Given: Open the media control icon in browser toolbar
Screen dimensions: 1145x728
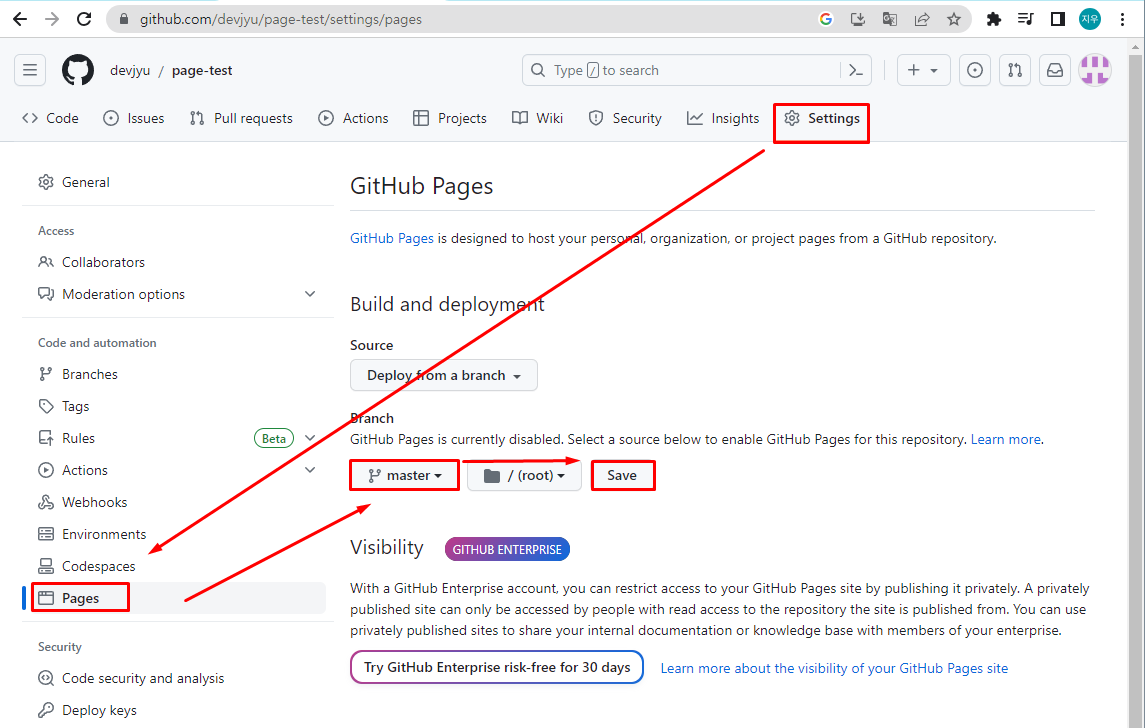Looking at the screenshot, I should click(1025, 19).
